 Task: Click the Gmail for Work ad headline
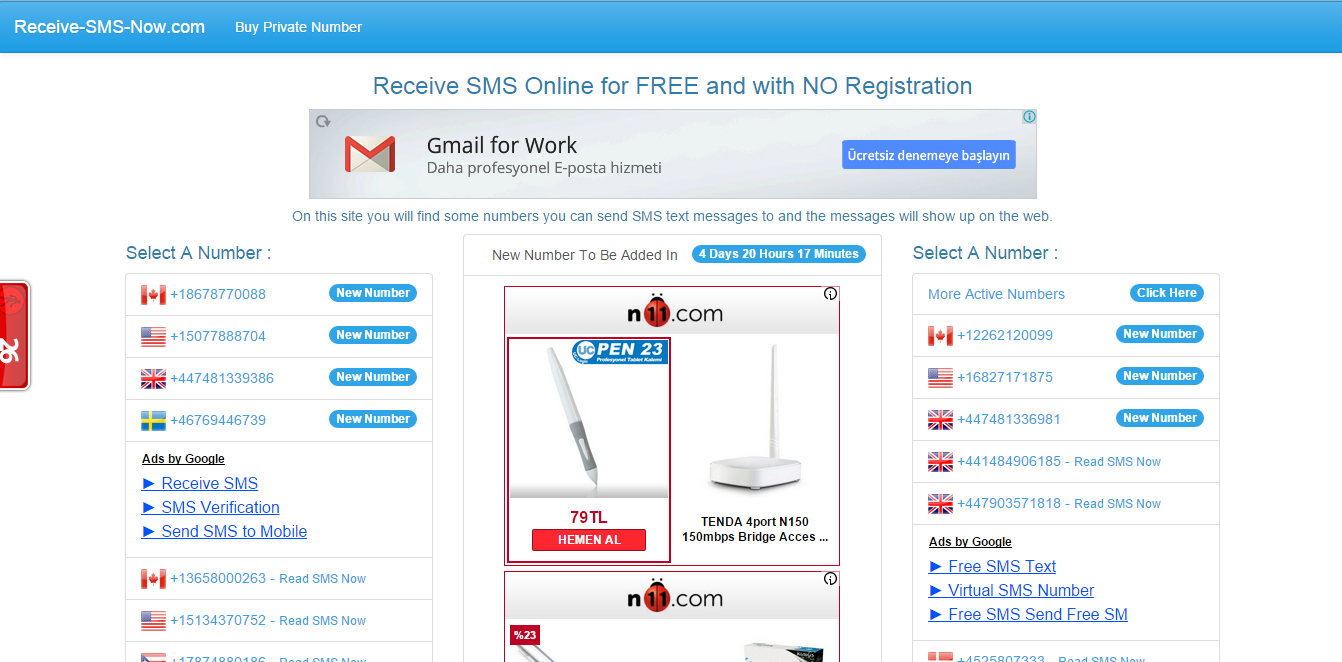click(502, 145)
